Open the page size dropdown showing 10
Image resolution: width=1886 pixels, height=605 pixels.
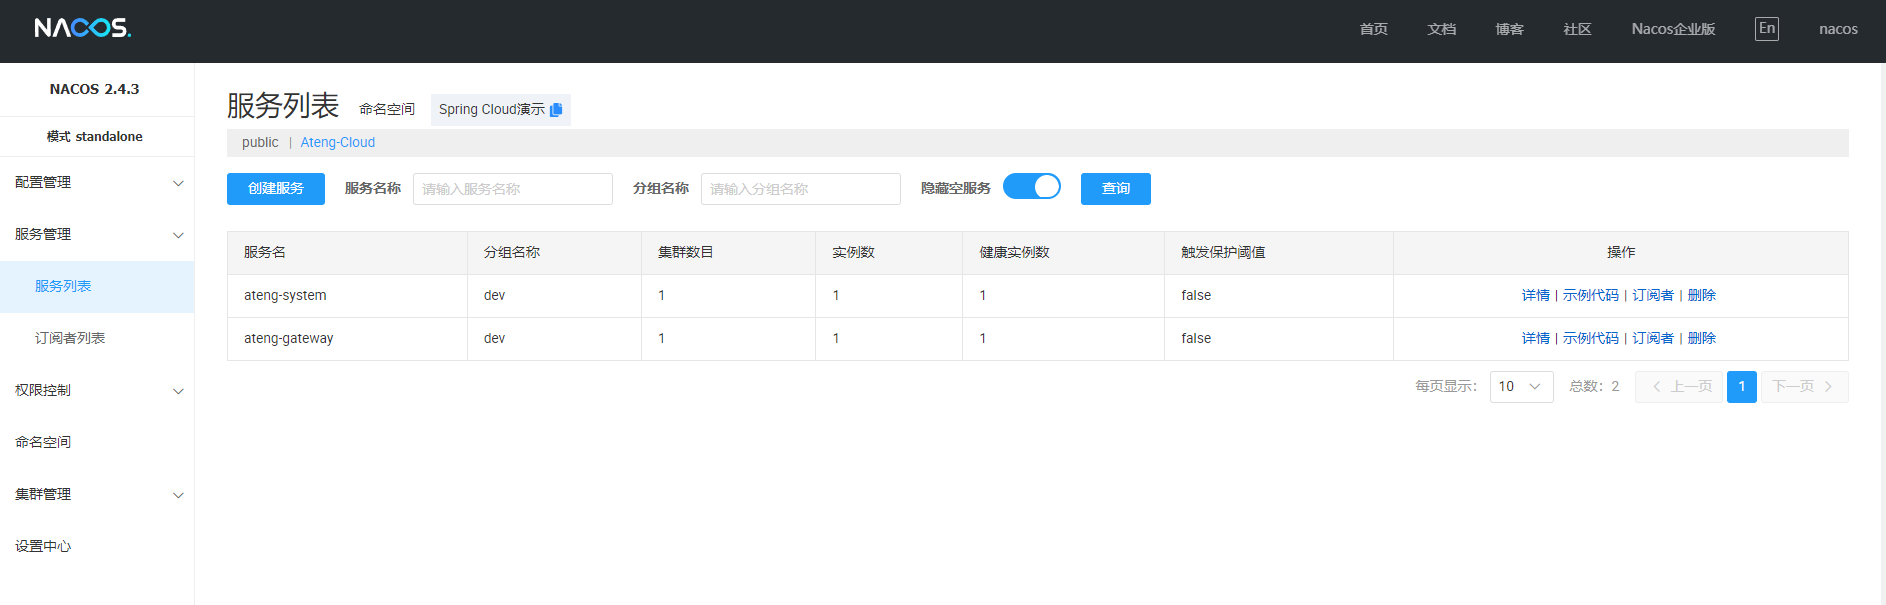point(1520,387)
